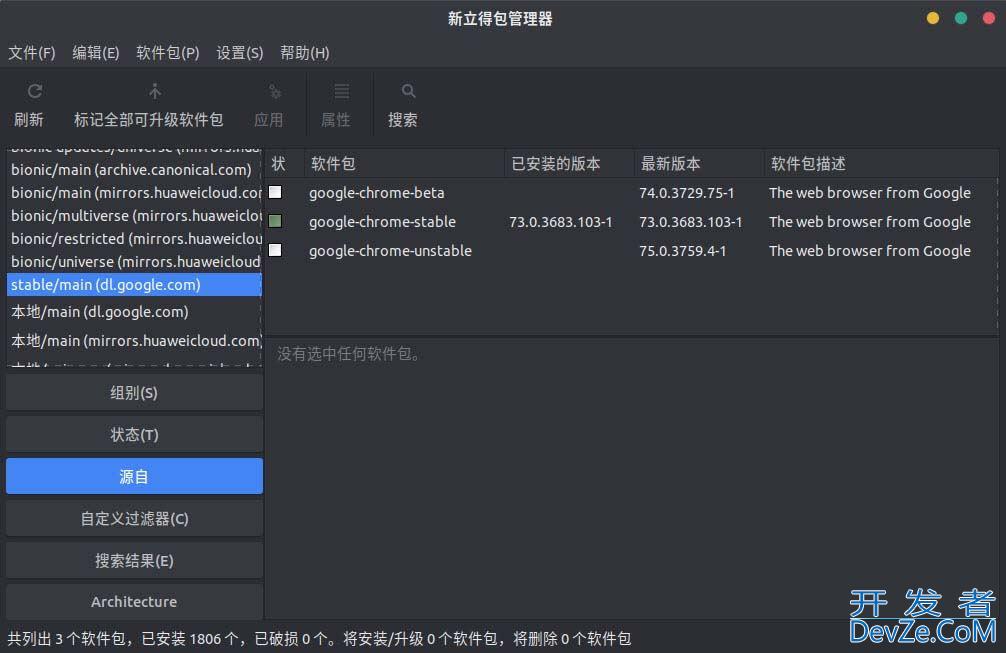Click the yellow minimize window button
The height and width of the screenshot is (653, 1006).
tap(933, 18)
